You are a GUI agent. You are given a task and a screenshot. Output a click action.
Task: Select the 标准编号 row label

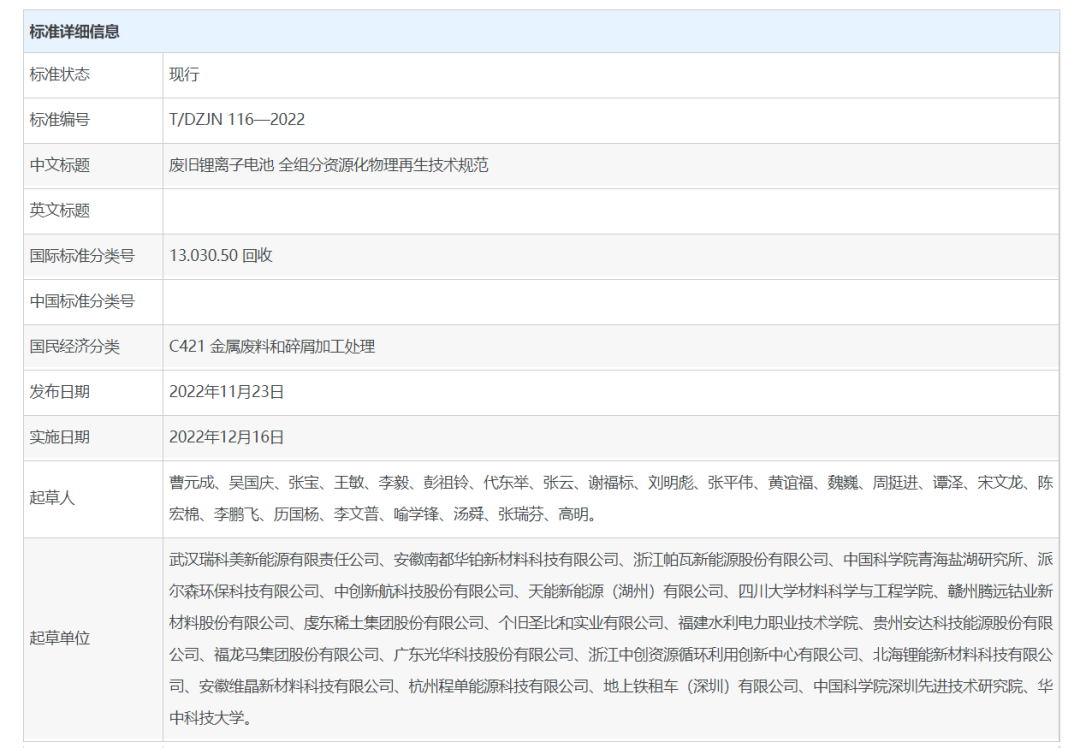click(60, 120)
